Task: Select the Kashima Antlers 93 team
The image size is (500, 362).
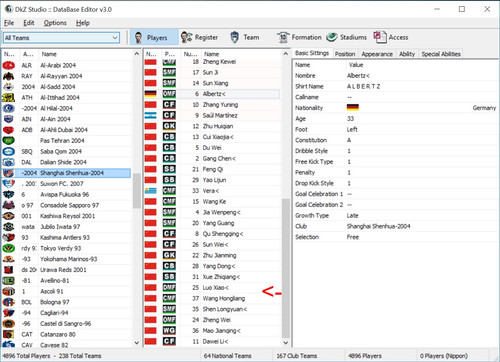Action: click(x=67, y=237)
